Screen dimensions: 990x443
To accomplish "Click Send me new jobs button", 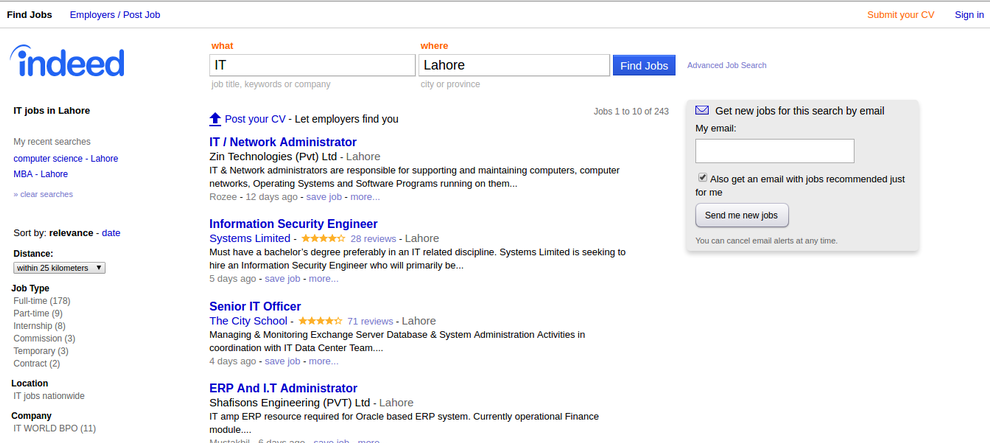I will click(x=741, y=215).
